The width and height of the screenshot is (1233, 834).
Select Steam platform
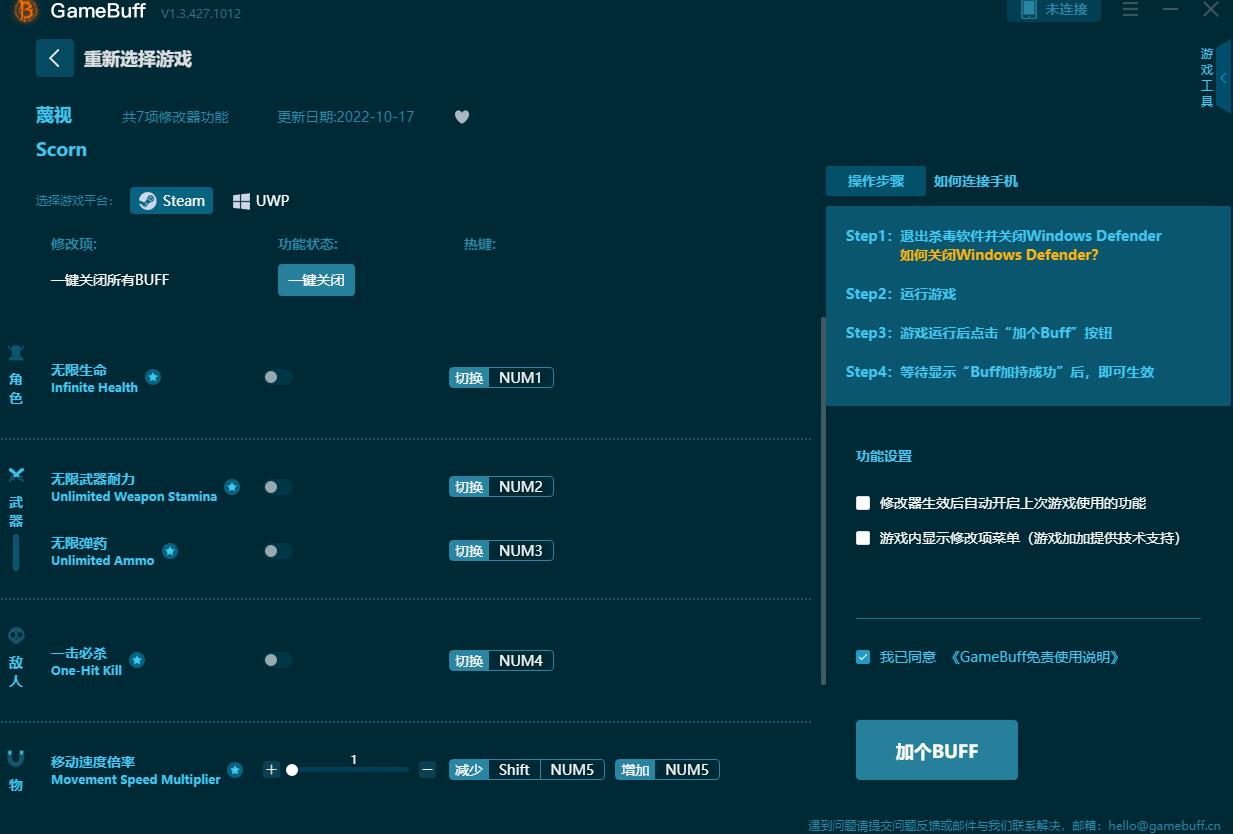[x=172, y=201]
